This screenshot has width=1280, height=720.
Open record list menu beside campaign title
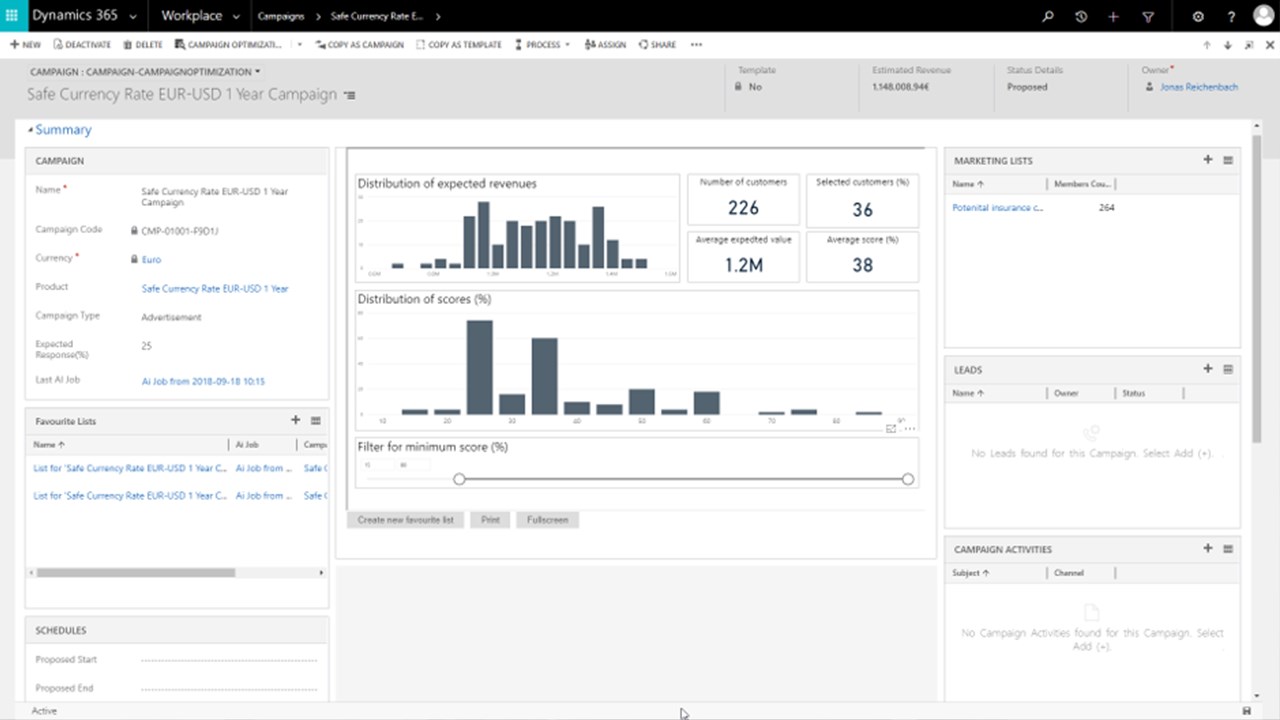point(349,95)
